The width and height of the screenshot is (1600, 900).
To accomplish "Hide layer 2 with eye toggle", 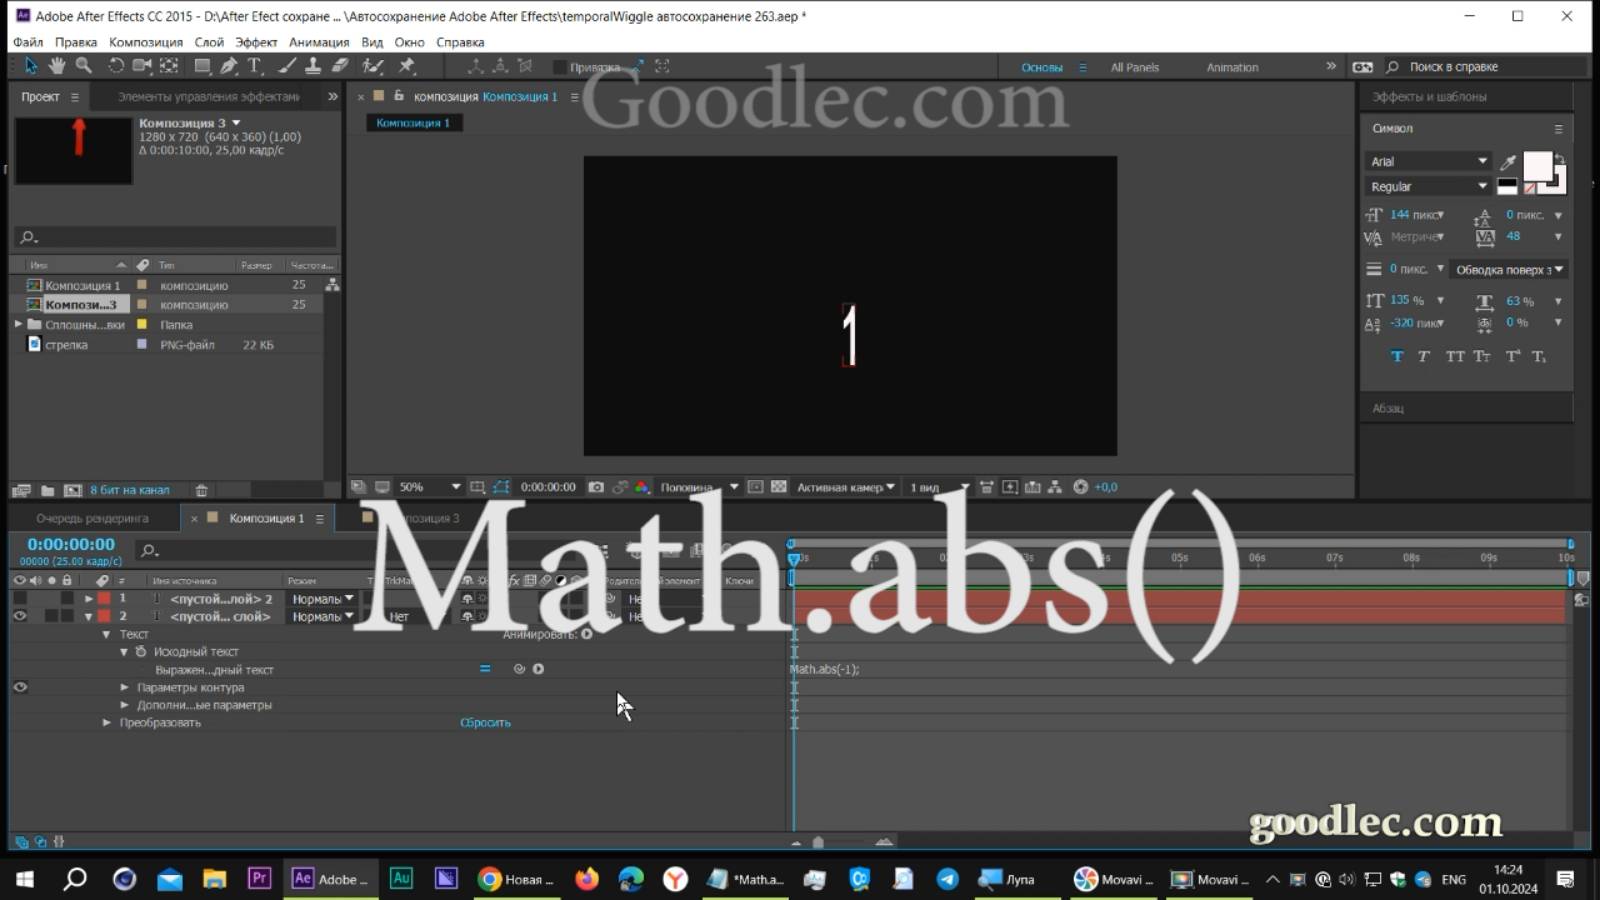I will 19,616.
